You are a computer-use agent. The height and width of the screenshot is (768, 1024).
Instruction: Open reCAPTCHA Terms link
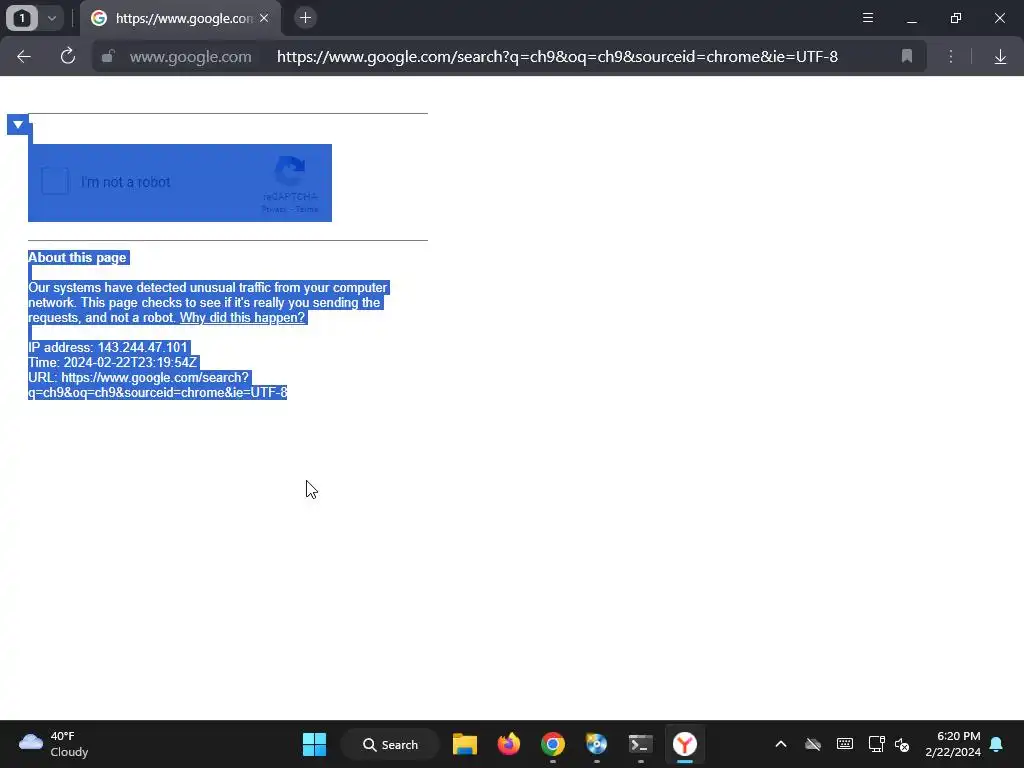(307, 210)
